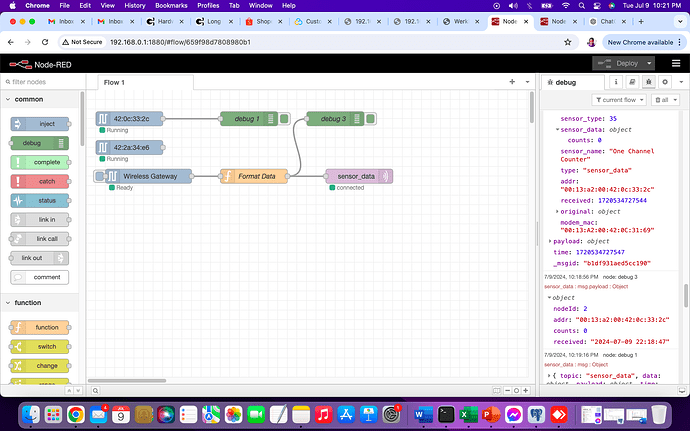The width and height of the screenshot is (690, 431).
Task: Collapse the common palette category
Action: (x=42, y=99)
